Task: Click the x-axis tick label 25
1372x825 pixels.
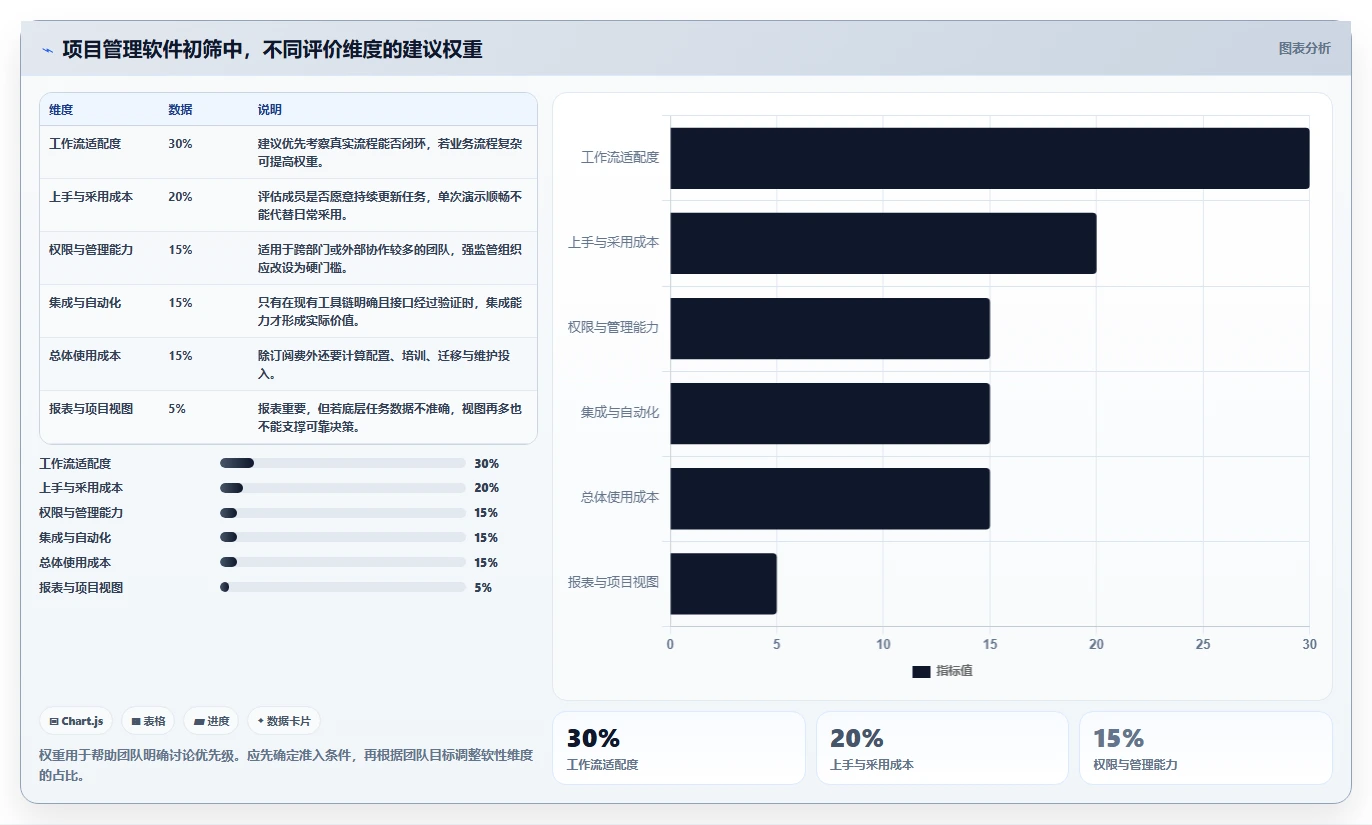Action: (1203, 645)
